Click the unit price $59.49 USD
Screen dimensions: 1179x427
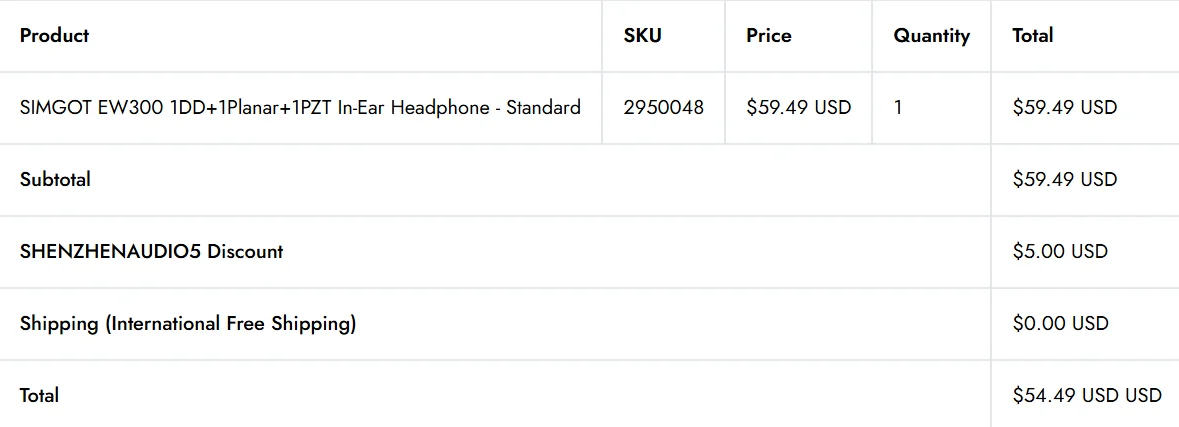click(x=798, y=108)
